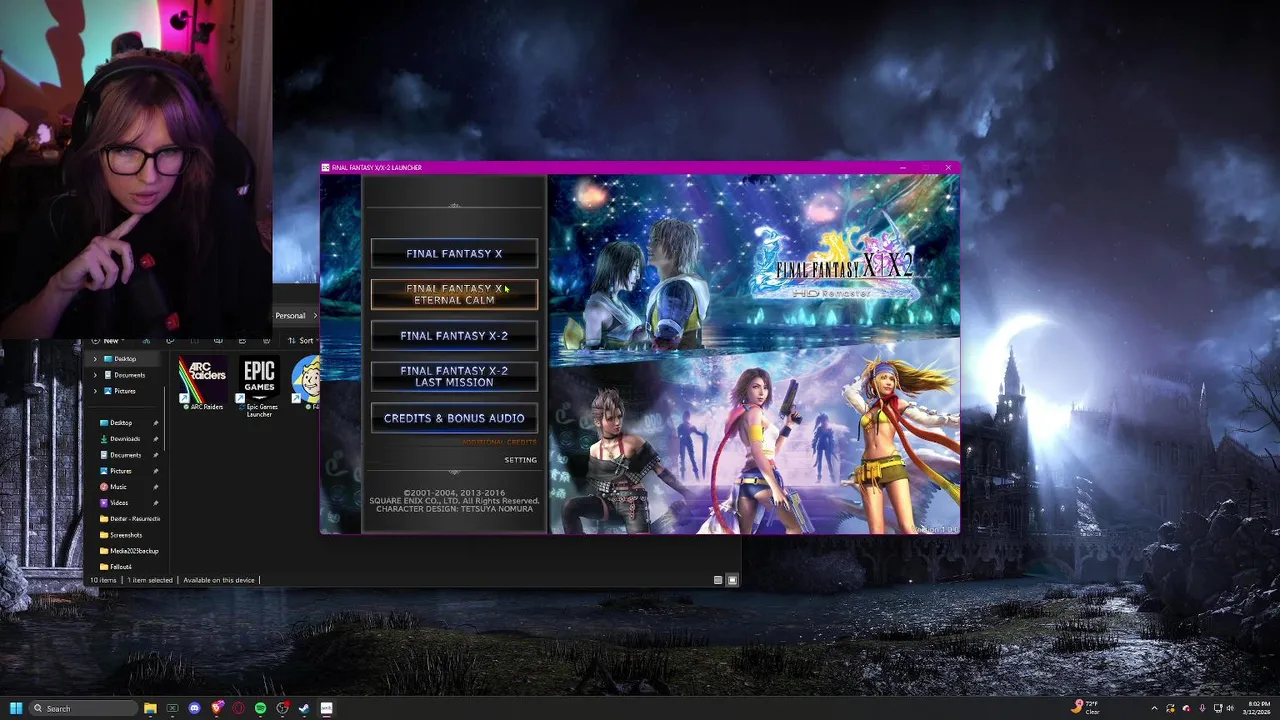The height and width of the screenshot is (720, 1280).
Task: Open Brave browser from the taskbar
Action: coord(216,708)
